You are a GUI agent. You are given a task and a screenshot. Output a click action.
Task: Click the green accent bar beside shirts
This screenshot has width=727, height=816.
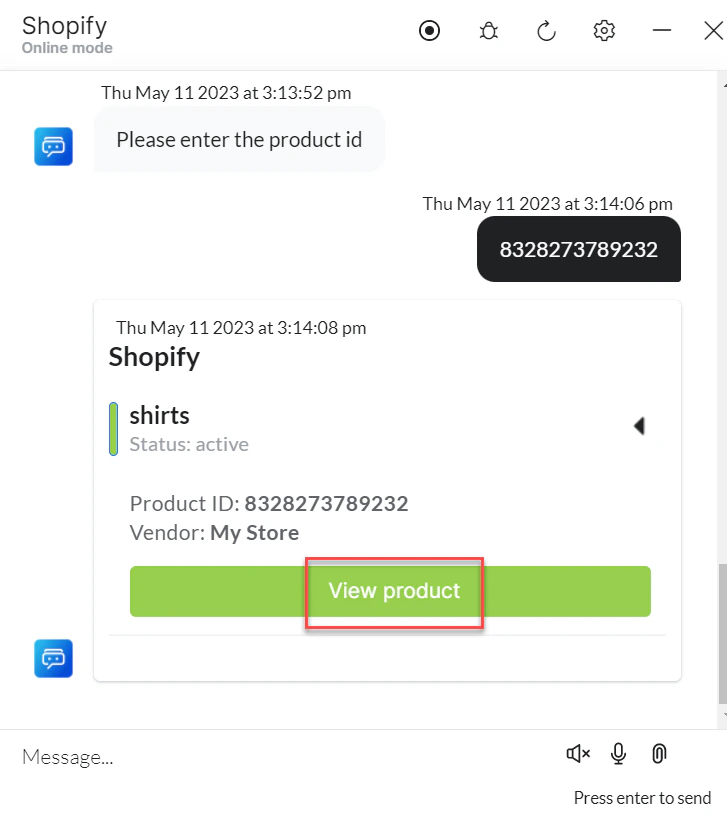click(113, 428)
